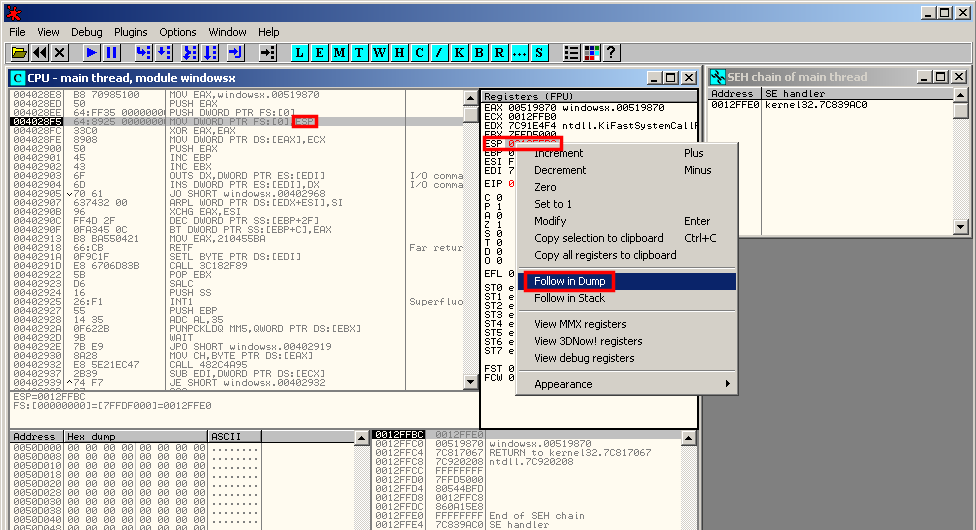Select Copy all registers to clipboard
Screen dimensions: 976x530
tap(605, 255)
